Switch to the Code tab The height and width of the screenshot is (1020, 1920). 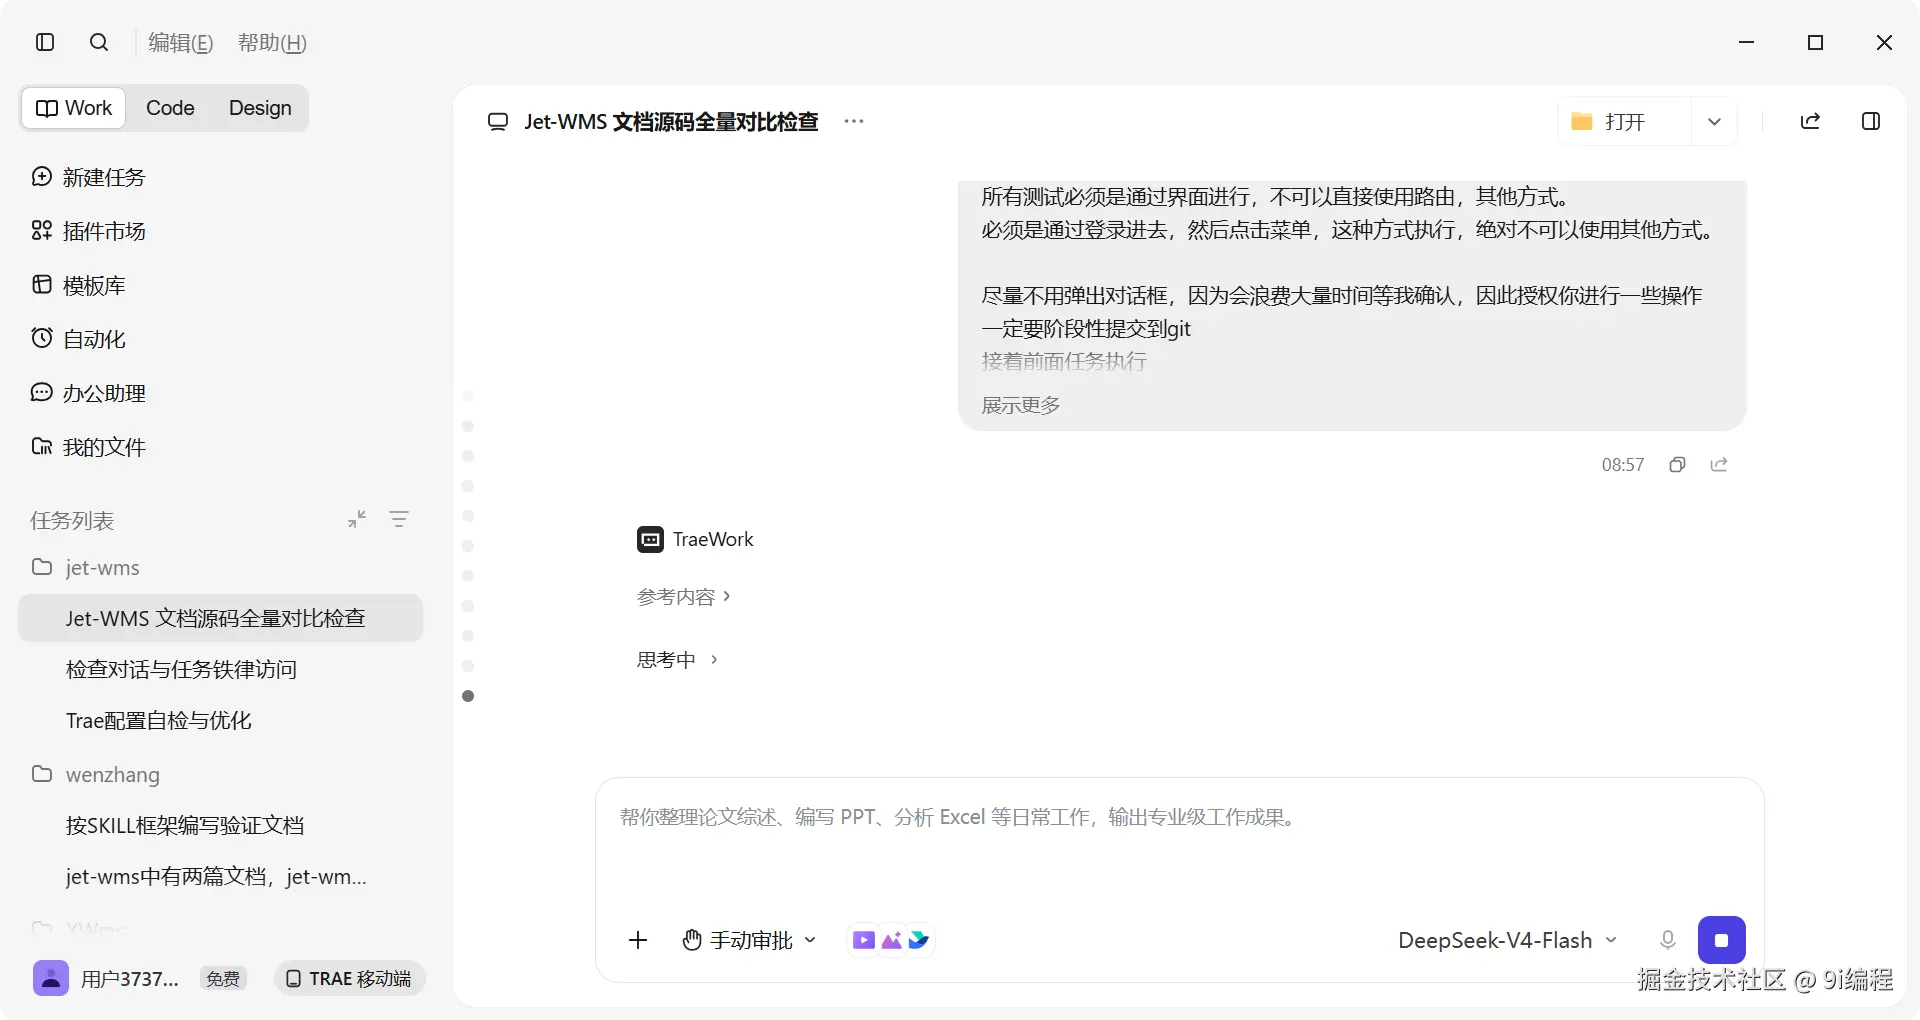click(x=170, y=108)
